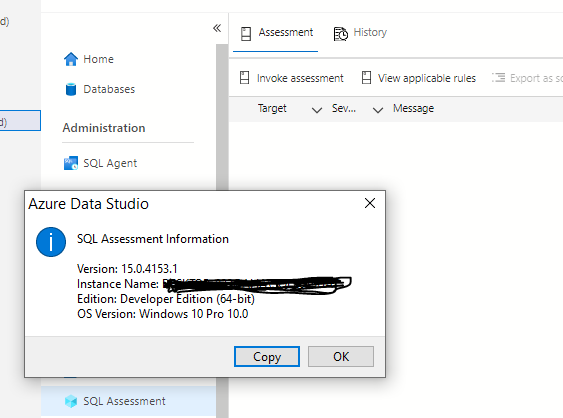Click the blue information icon in dialog
563x418 pixels.
(51, 242)
